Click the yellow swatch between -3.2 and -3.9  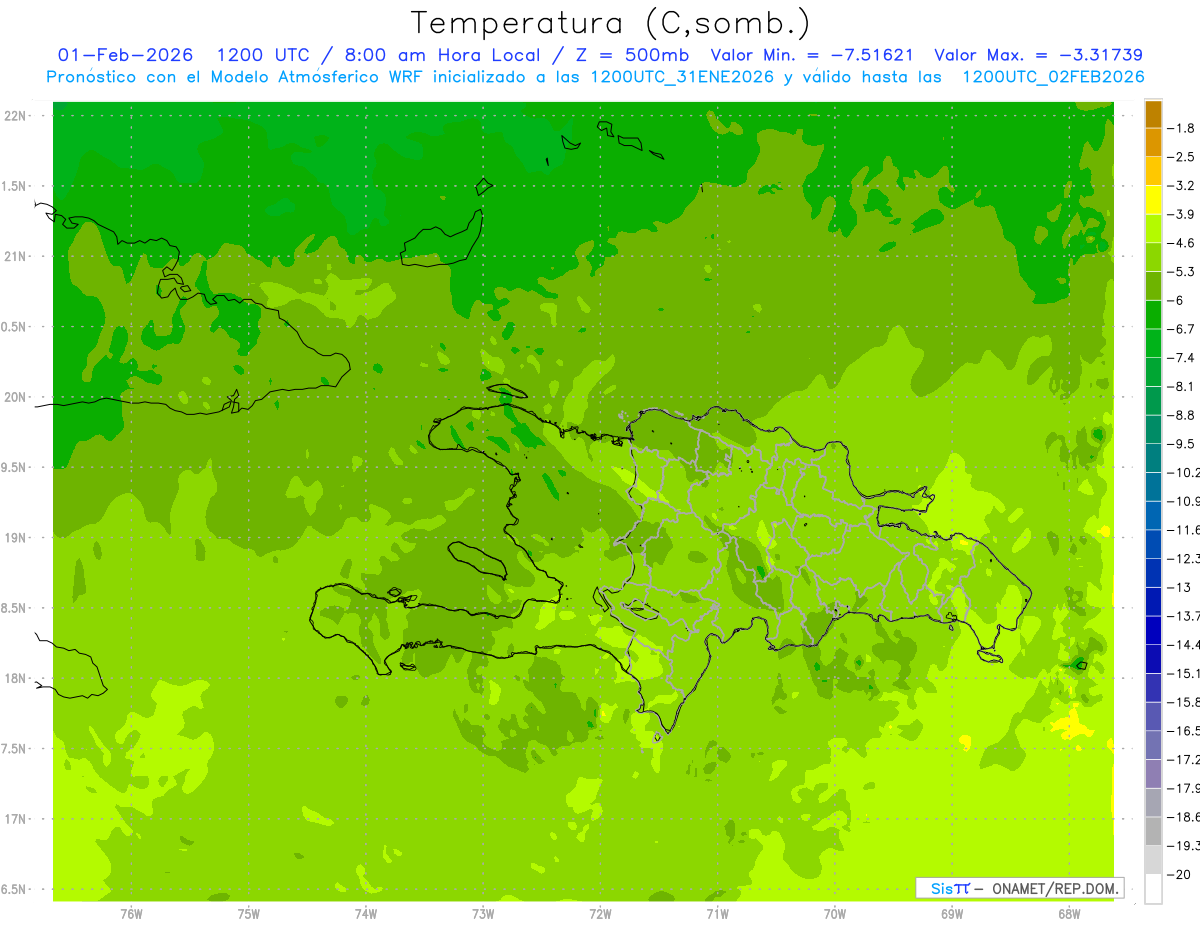pos(1153,200)
